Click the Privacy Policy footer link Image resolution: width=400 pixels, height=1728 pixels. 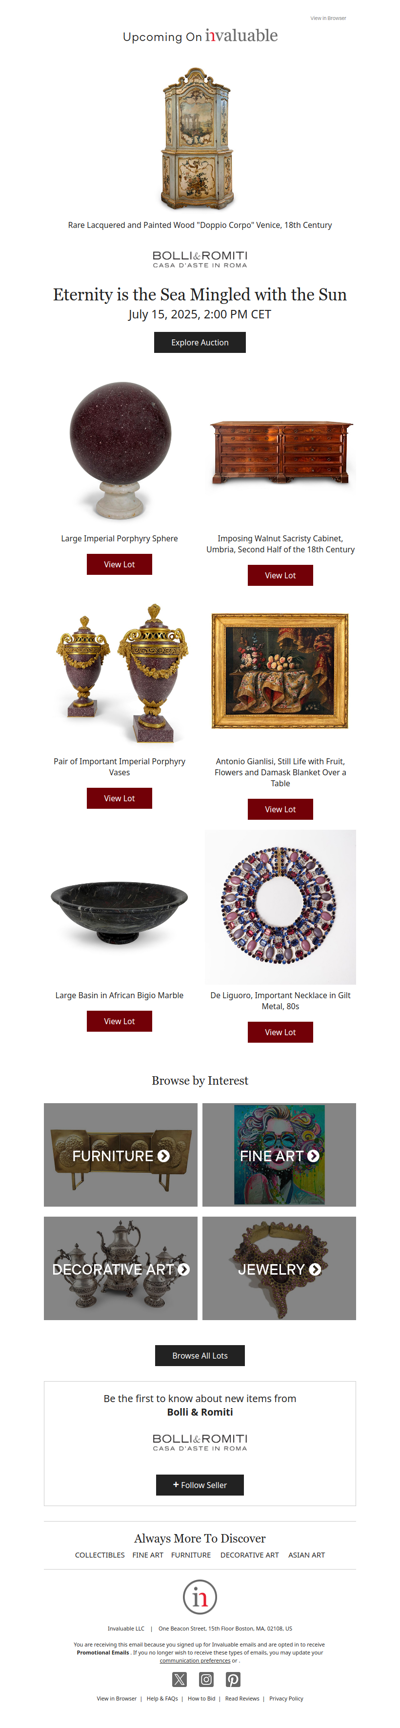point(286,1698)
